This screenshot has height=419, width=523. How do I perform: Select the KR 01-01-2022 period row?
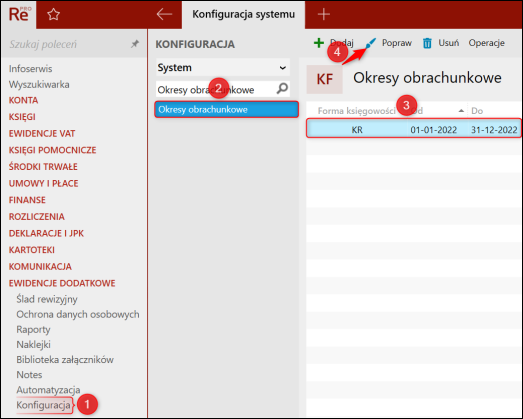[414, 129]
